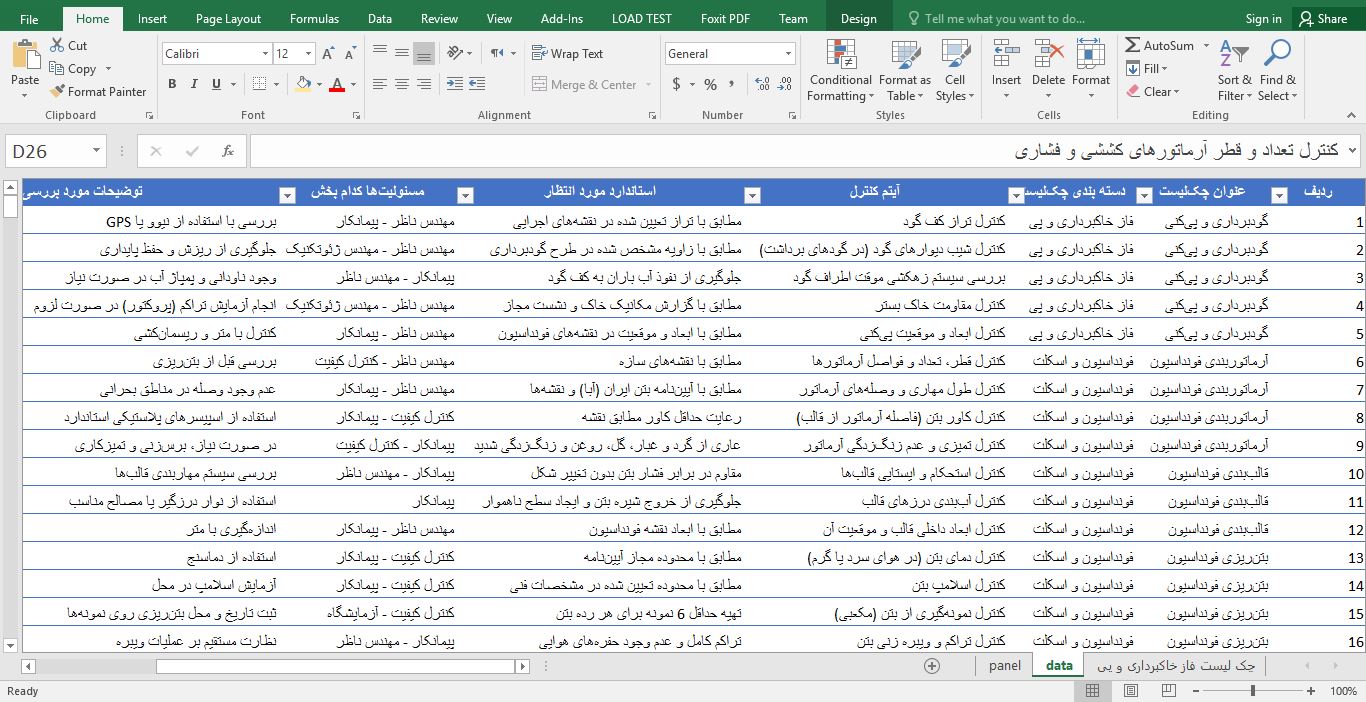1366x702 pixels.
Task: Click Sign in link
Action: point(1263,19)
